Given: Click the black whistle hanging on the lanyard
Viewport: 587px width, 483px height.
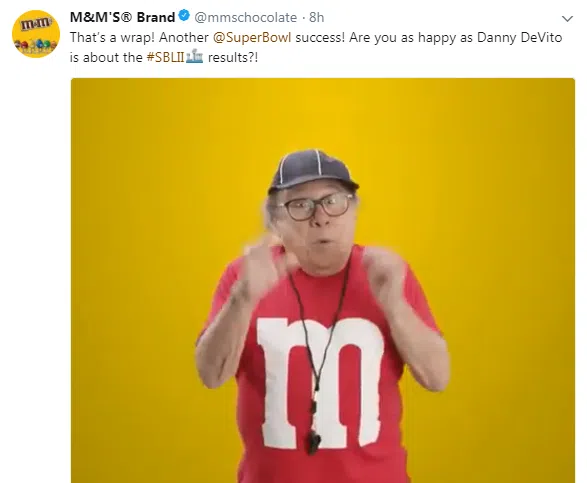Looking at the screenshot, I should (314, 443).
